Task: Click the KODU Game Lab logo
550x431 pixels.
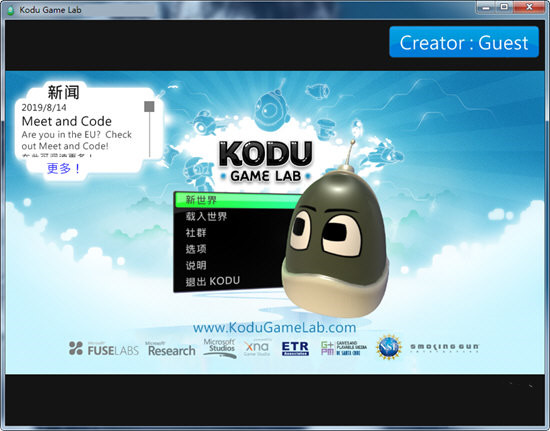Action: (266, 162)
